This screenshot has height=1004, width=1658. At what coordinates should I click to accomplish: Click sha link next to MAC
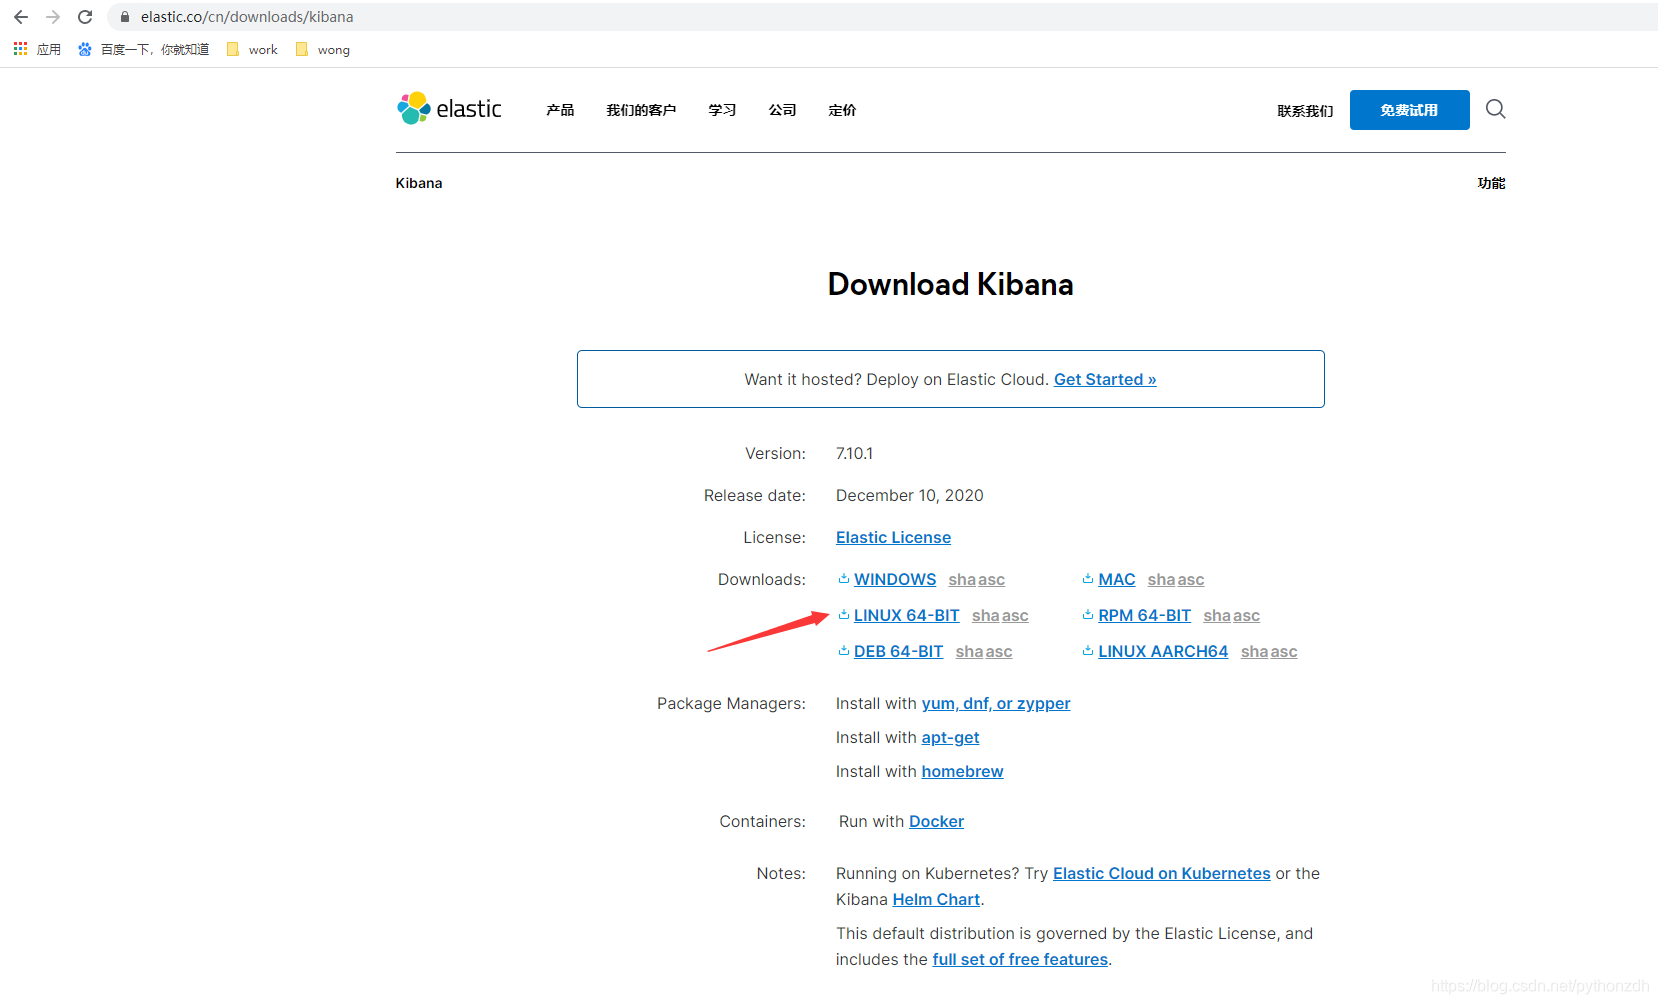click(1161, 579)
